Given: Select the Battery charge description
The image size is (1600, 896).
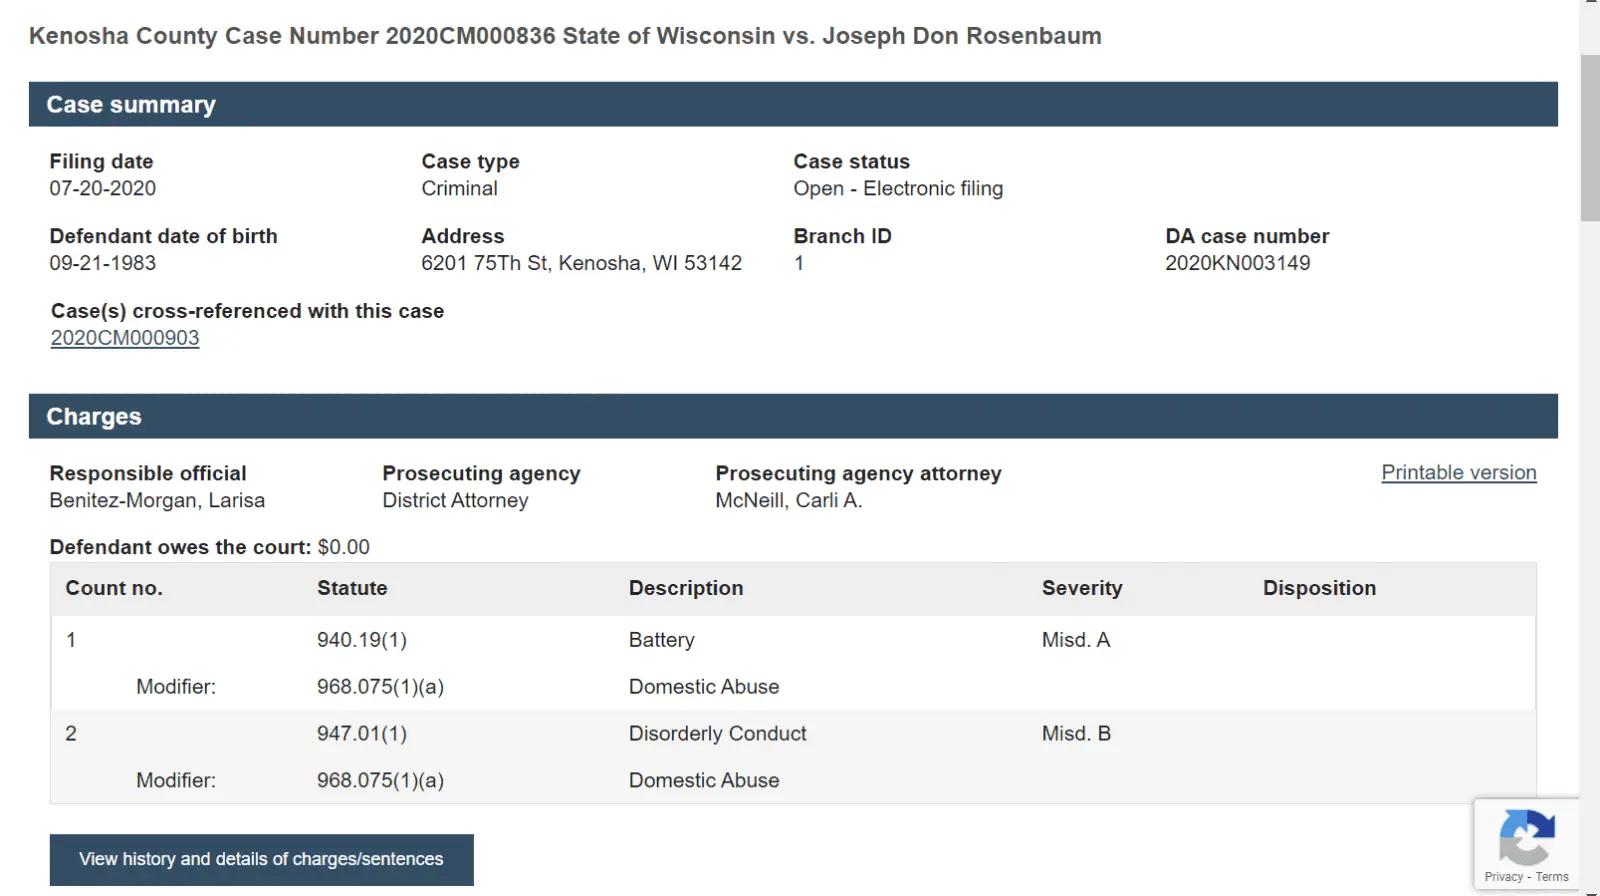Looking at the screenshot, I should click(x=661, y=640).
